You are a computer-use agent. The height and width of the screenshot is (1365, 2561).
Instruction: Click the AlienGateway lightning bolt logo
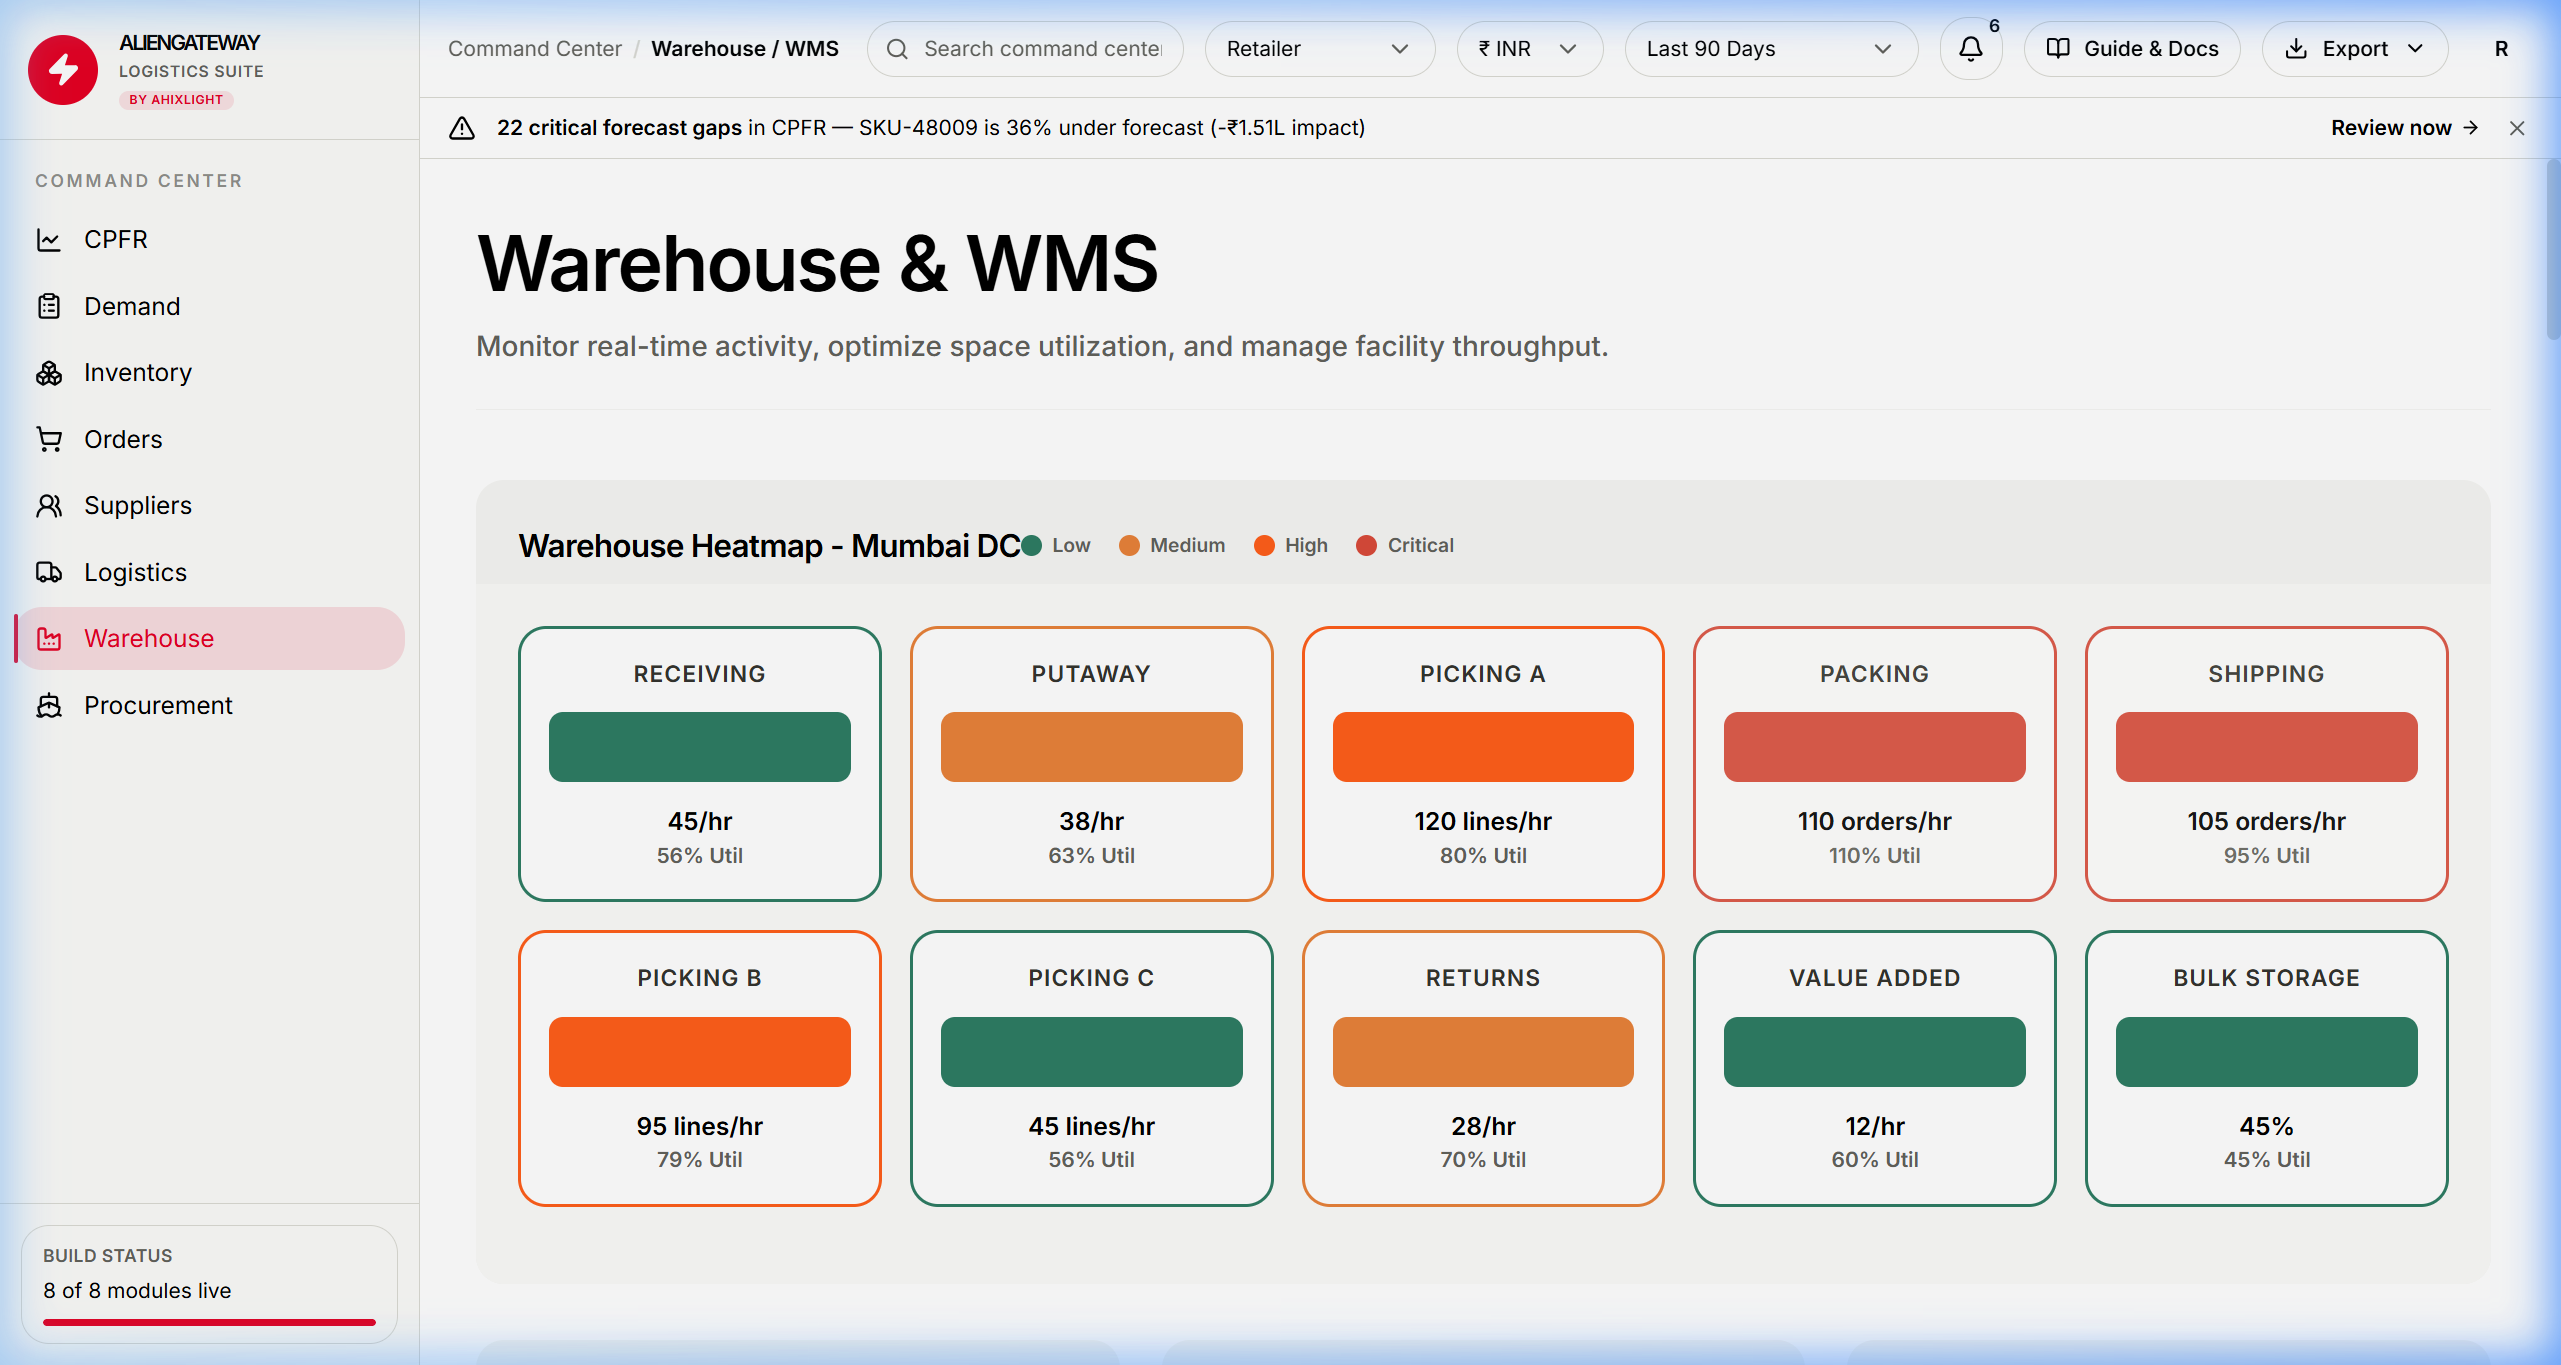(63, 70)
